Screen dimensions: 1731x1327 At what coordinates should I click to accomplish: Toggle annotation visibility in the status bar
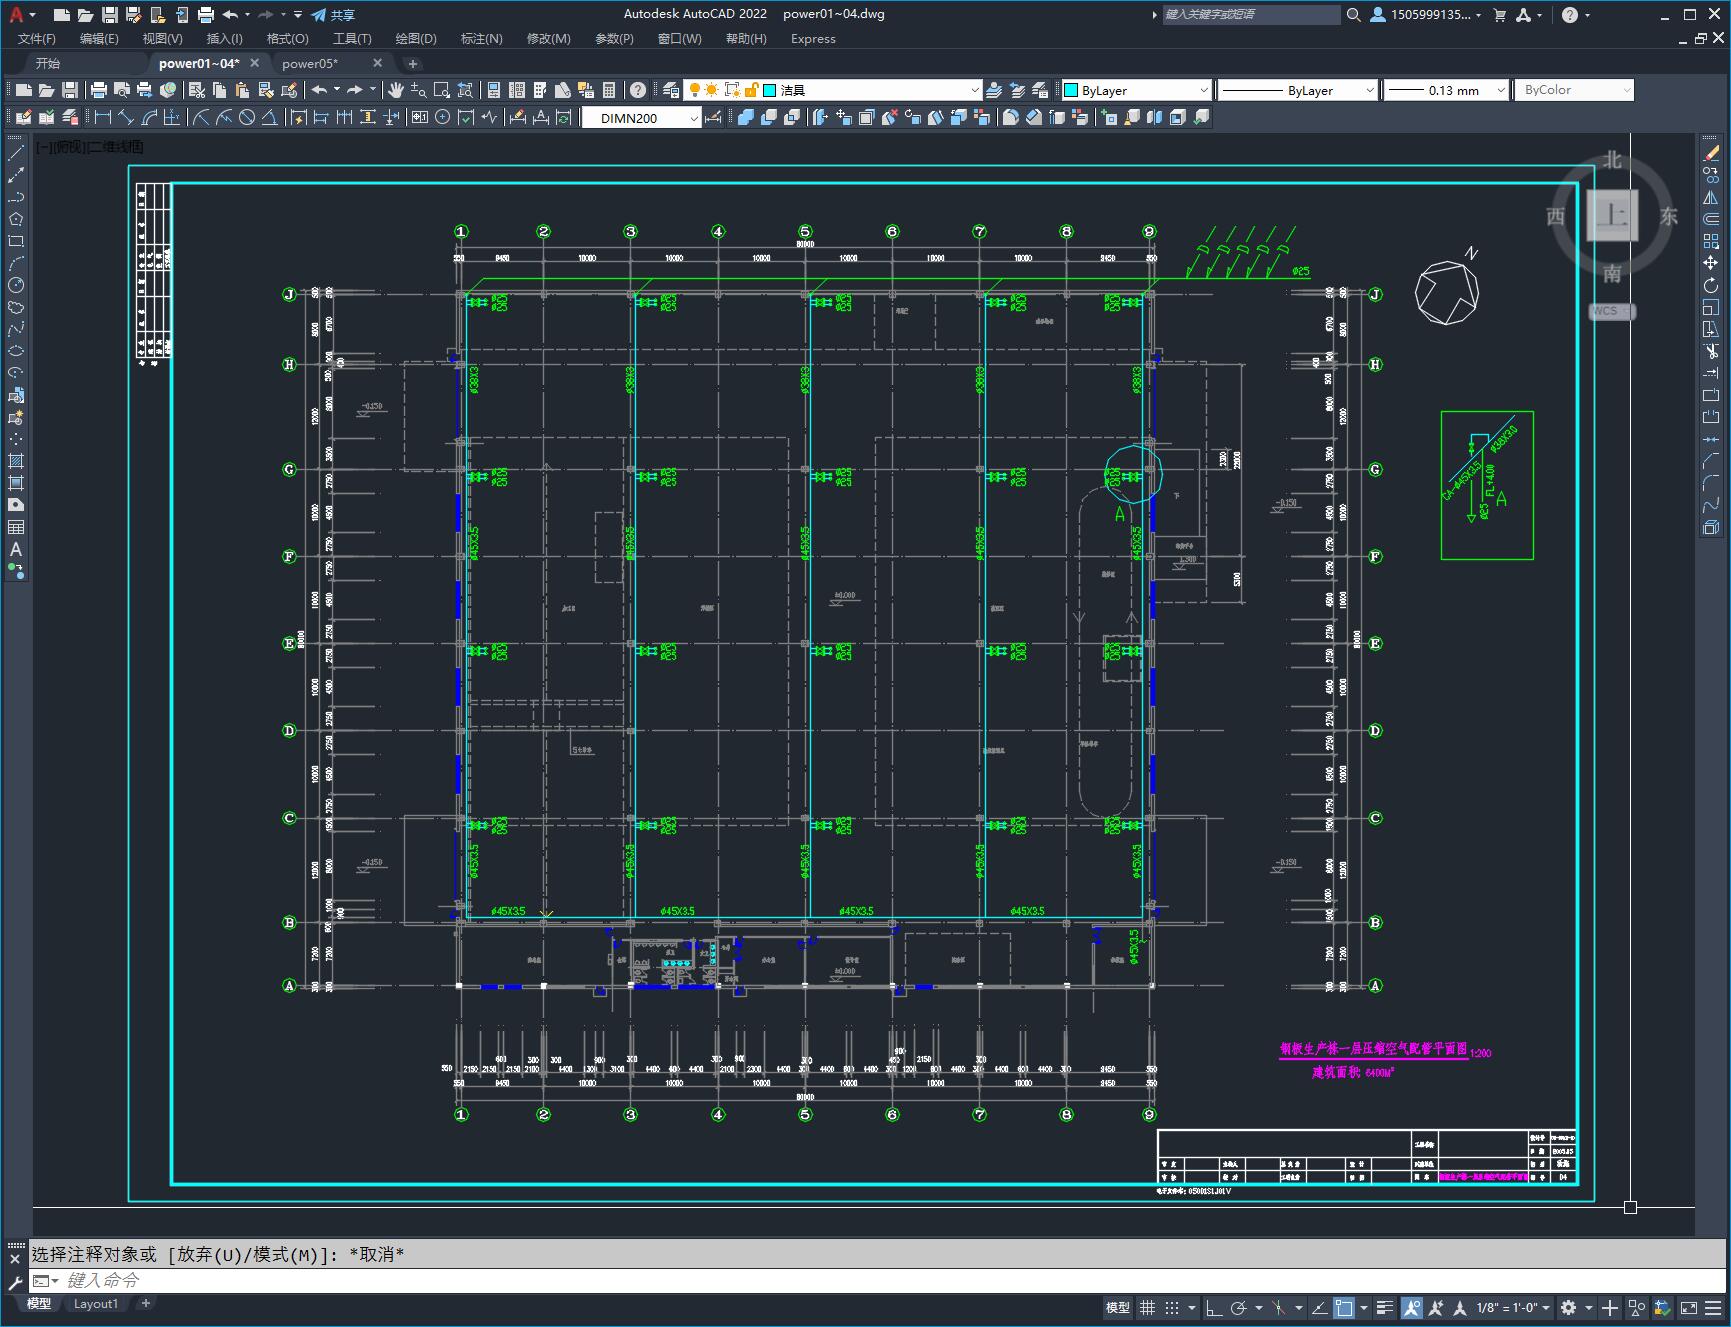[1411, 1307]
